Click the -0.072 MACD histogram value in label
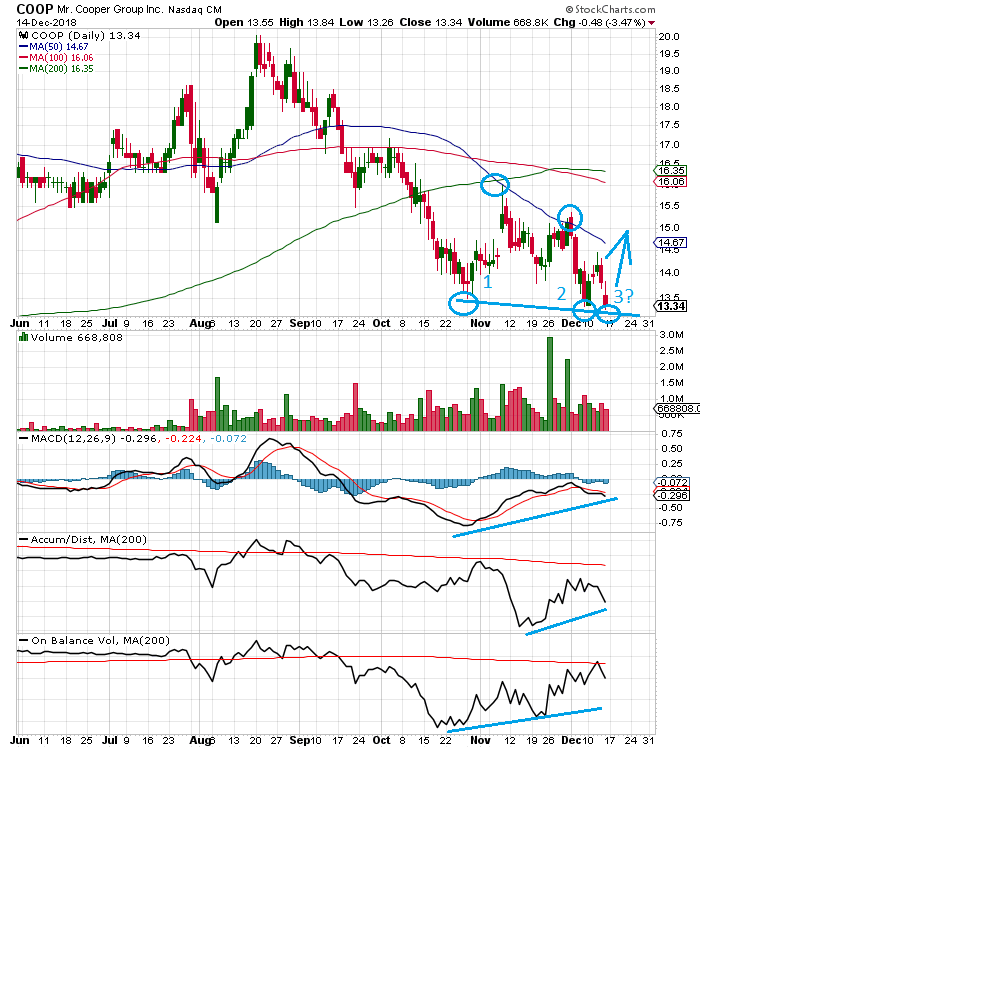This screenshot has width=1000, height=1000. [x=228, y=439]
